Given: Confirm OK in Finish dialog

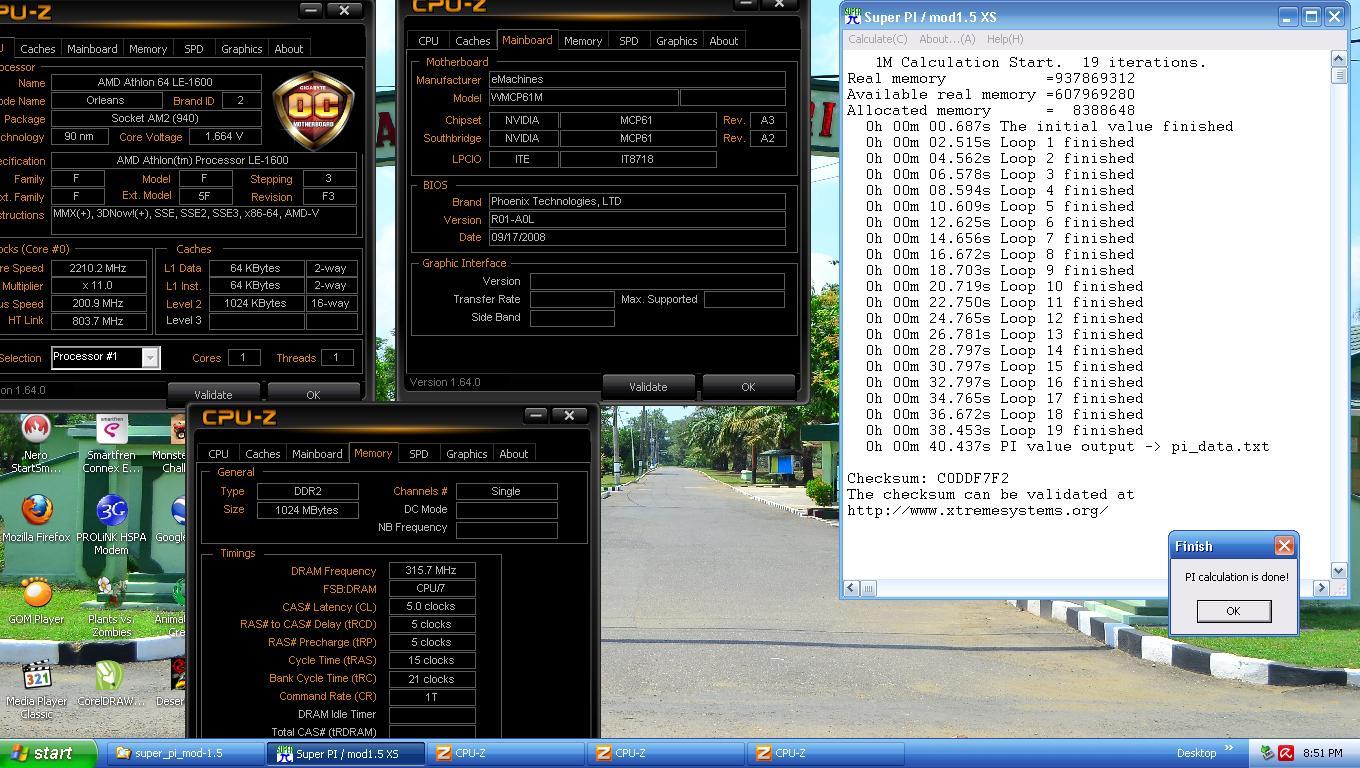Looking at the screenshot, I should pos(1233,611).
